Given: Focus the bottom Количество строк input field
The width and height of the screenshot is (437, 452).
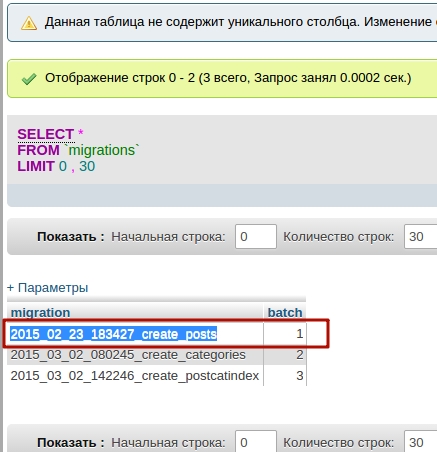Looking at the screenshot, I should (x=421, y=441).
